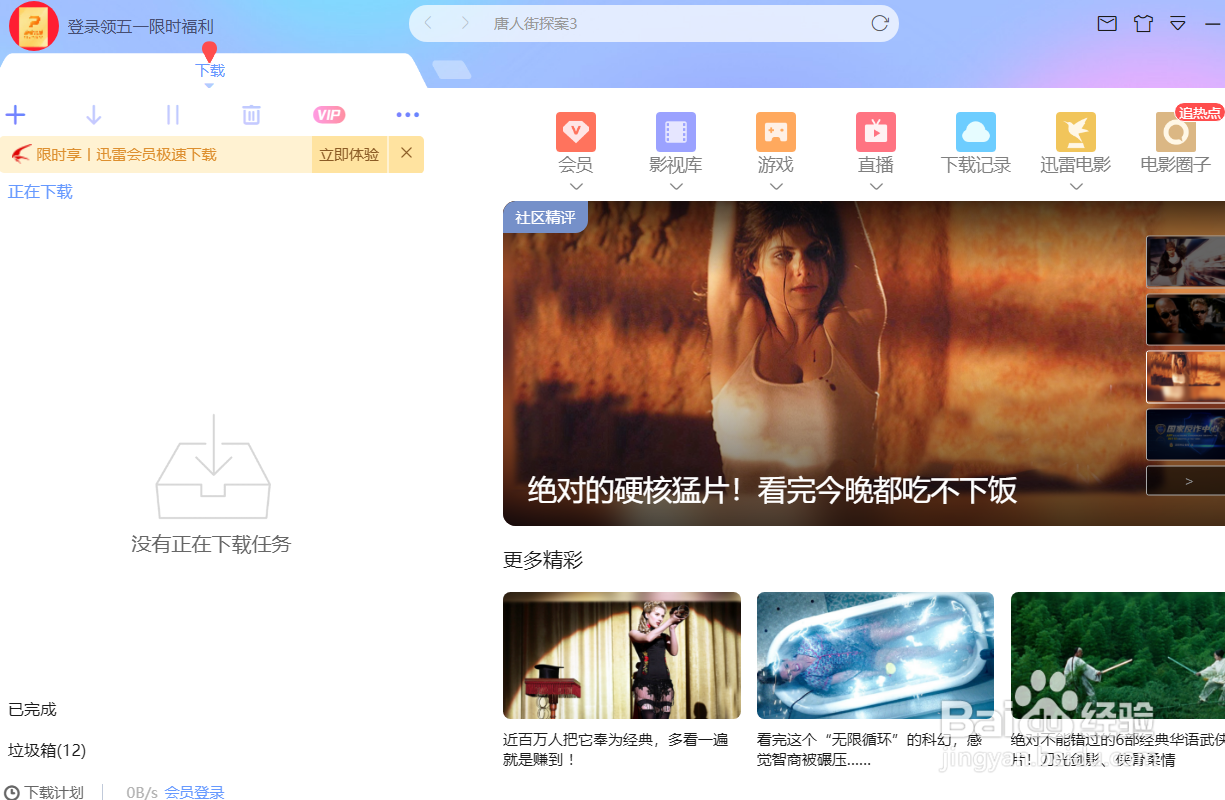Expand the dropdown under 影视库
1225x800 pixels.
point(676,186)
